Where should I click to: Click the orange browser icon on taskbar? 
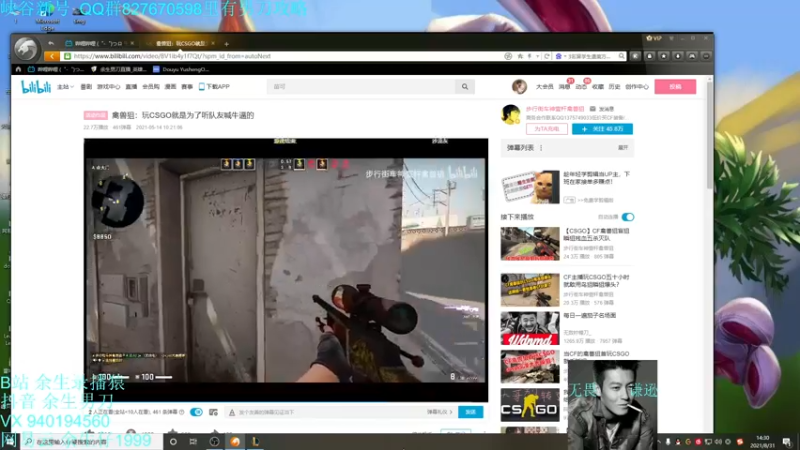[x=235, y=442]
